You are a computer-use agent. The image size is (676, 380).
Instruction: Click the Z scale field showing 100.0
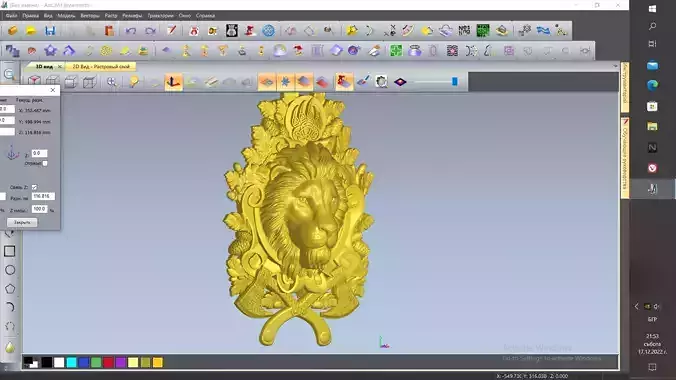tap(39, 209)
